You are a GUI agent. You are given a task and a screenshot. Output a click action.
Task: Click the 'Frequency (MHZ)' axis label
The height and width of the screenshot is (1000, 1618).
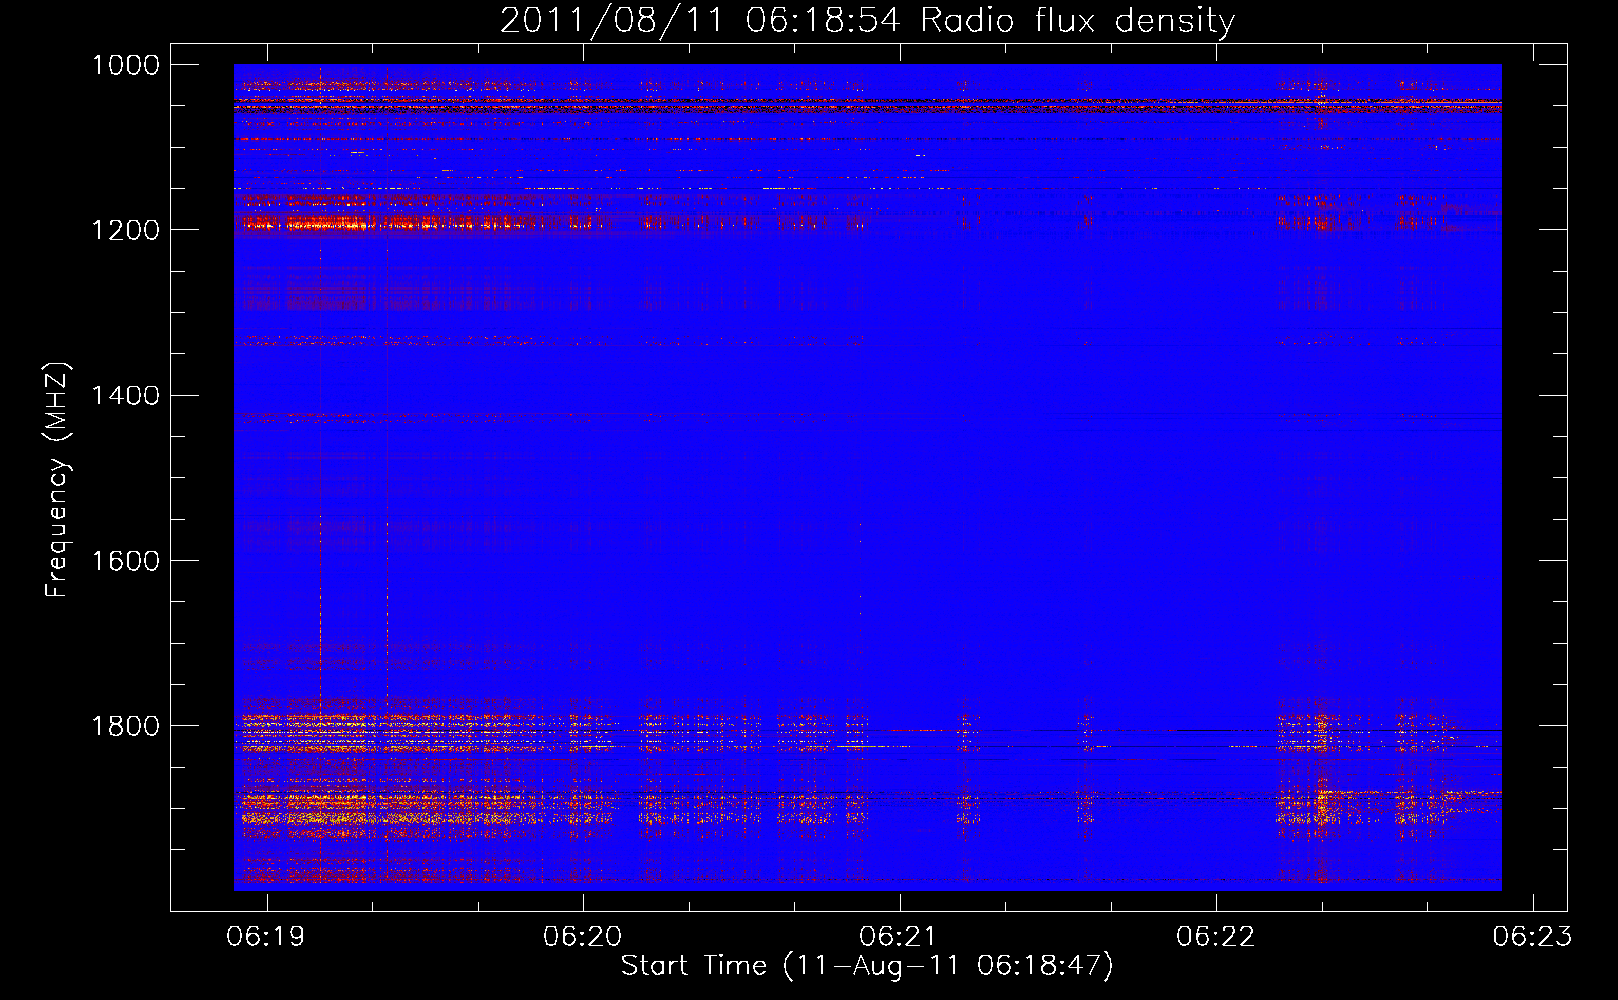point(57,480)
